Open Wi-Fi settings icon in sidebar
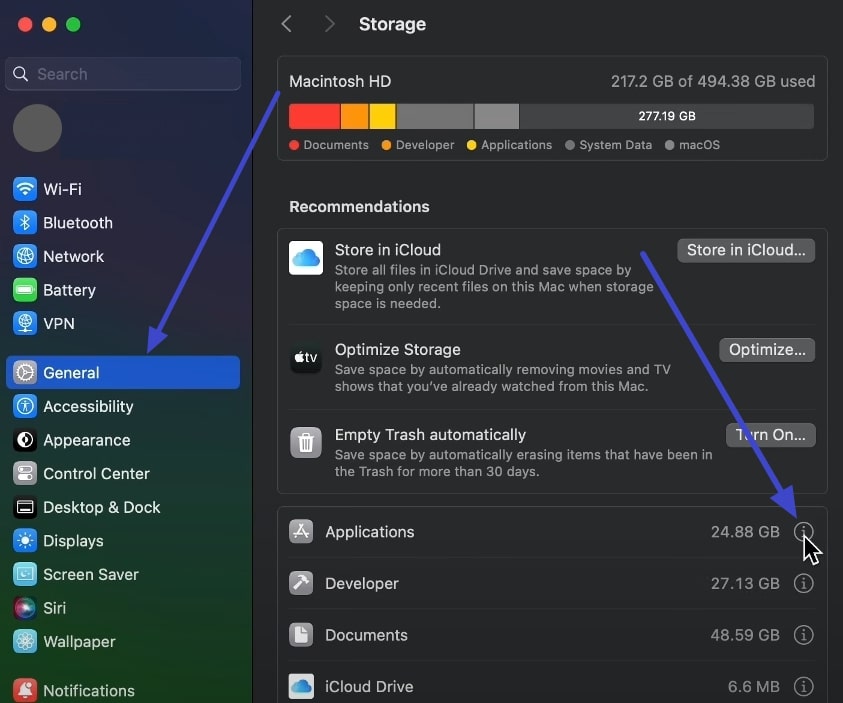This screenshot has width=843, height=703. [x=25, y=189]
